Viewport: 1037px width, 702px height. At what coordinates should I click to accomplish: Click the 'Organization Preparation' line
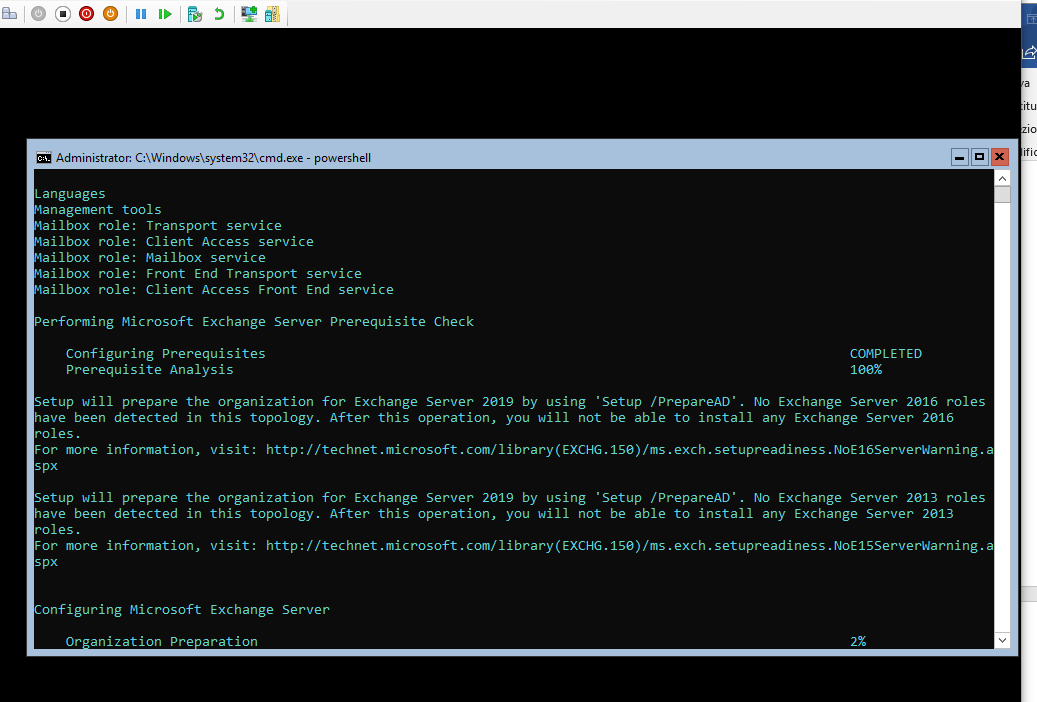161,641
